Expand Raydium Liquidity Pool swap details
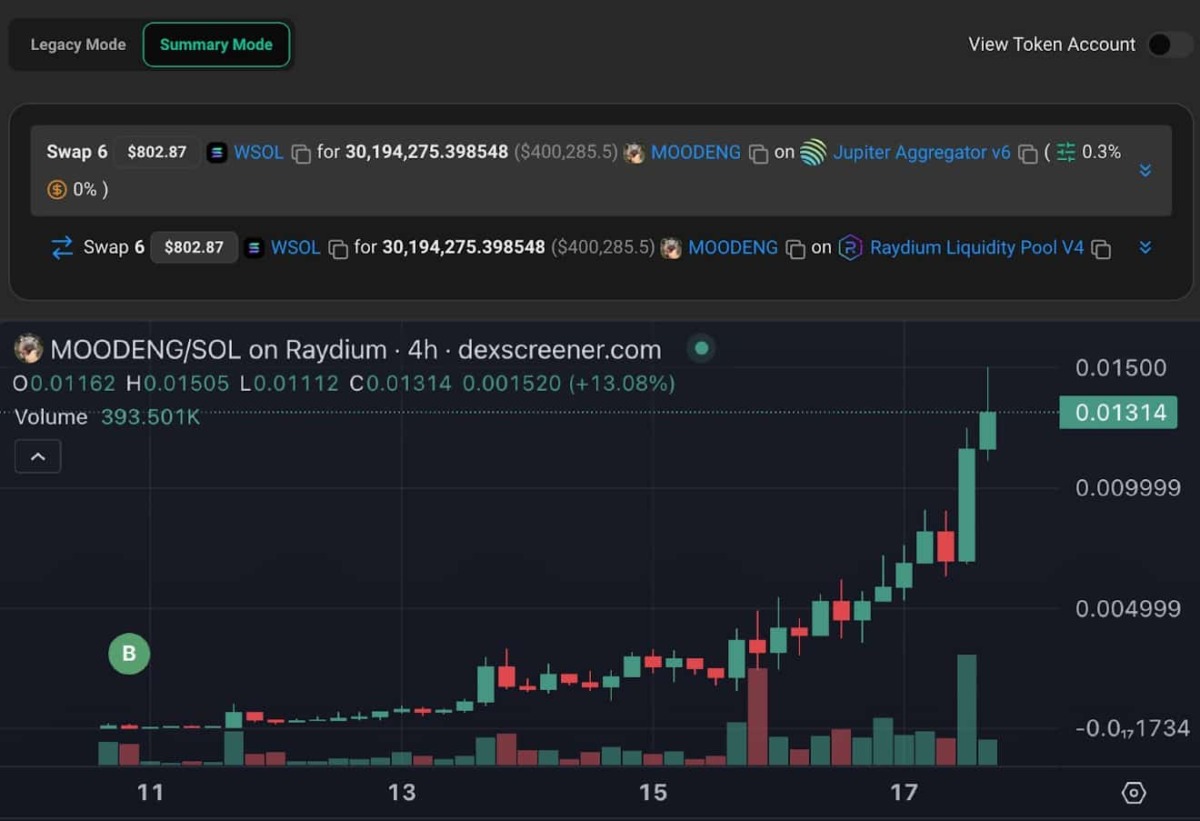The image size is (1200, 821). coord(1146,248)
